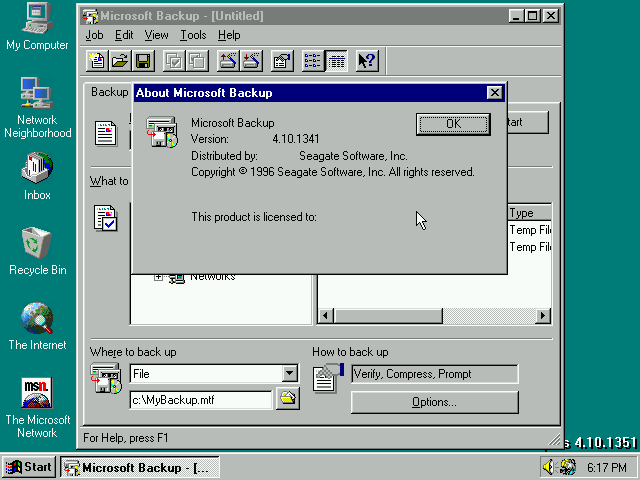This screenshot has width=640, height=480.
Task: Open the Help menu
Action: pyautogui.click(x=229, y=35)
